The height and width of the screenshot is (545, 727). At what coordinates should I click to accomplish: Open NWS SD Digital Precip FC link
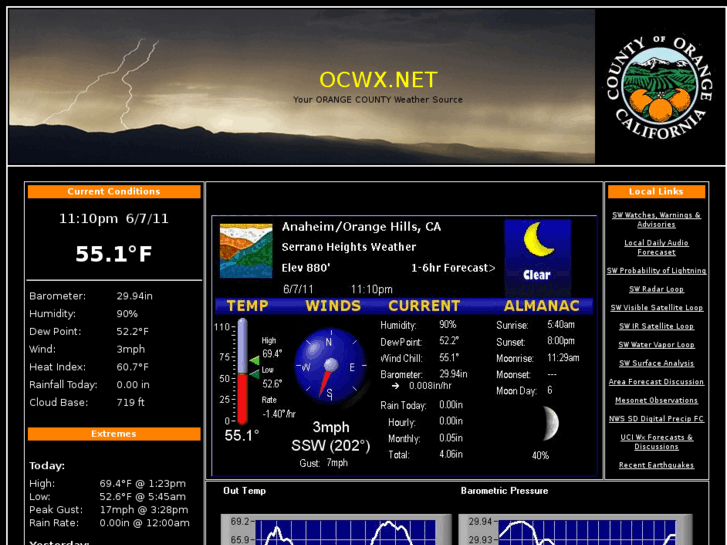pyautogui.click(x=656, y=419)
